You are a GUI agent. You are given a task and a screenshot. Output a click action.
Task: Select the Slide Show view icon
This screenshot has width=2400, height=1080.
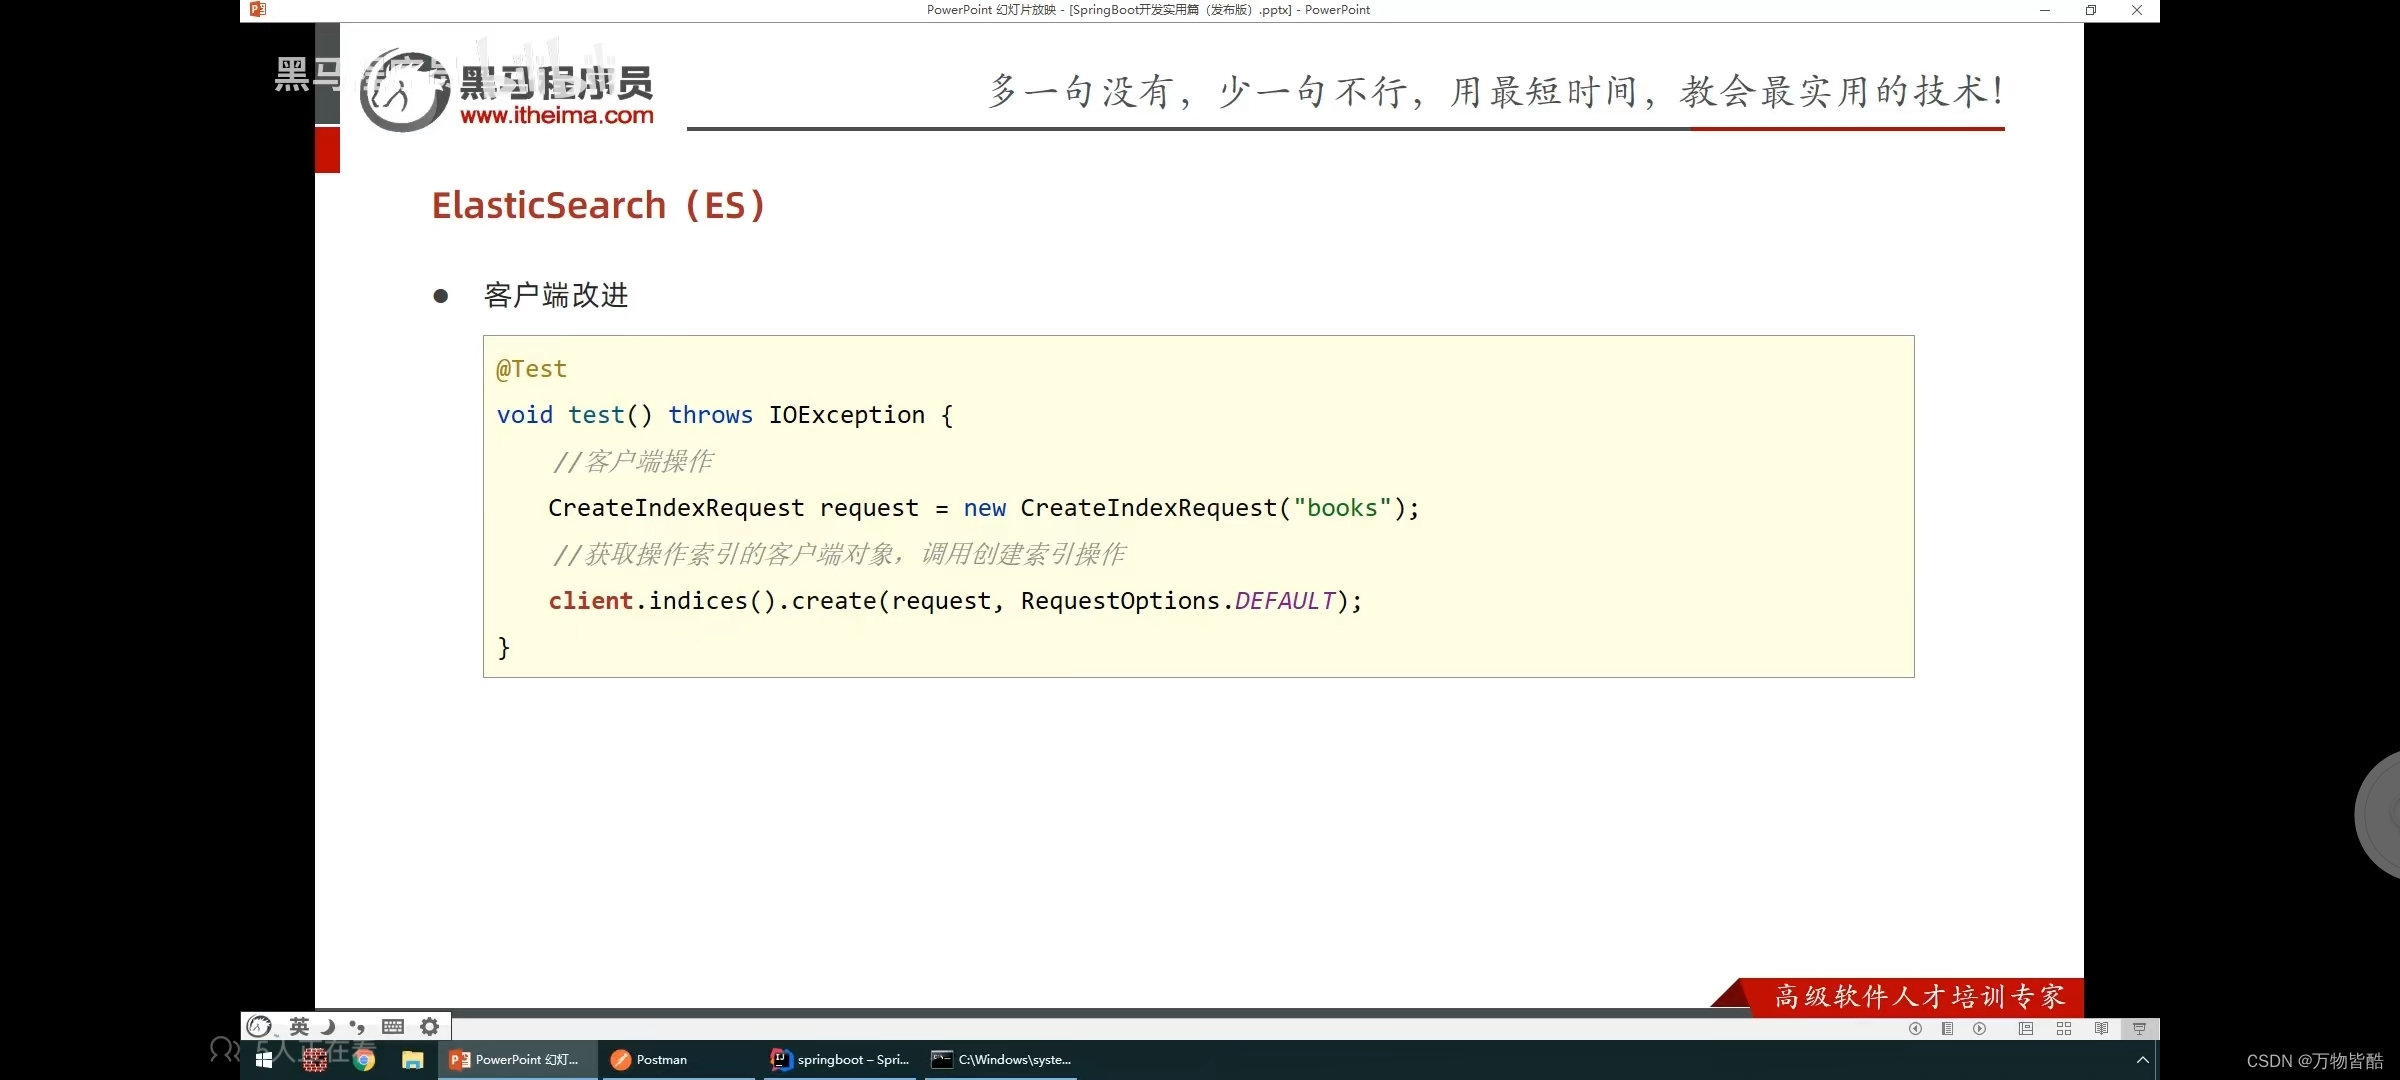tap(2139, 1028)
